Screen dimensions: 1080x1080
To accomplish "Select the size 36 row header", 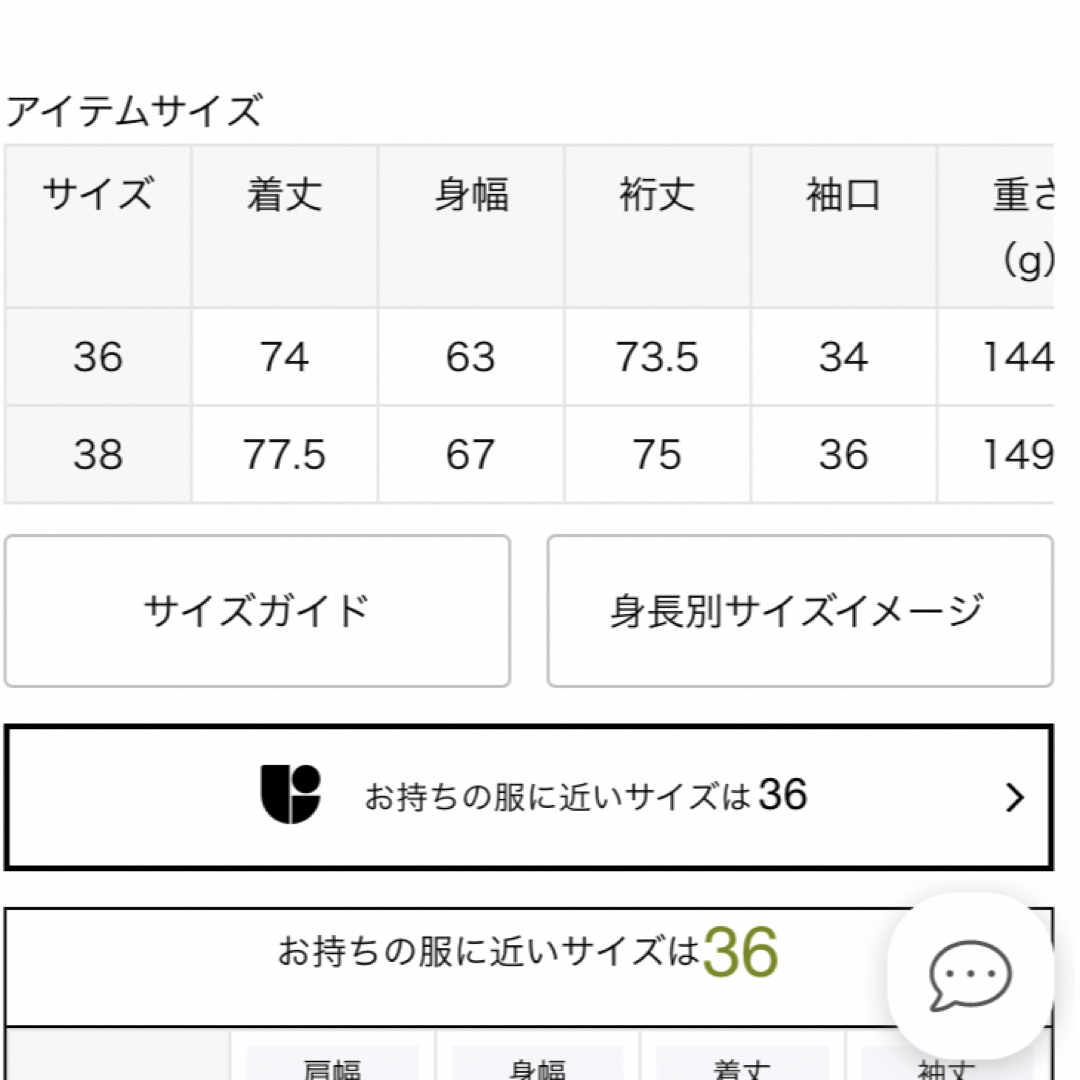I will pos(98,357).
